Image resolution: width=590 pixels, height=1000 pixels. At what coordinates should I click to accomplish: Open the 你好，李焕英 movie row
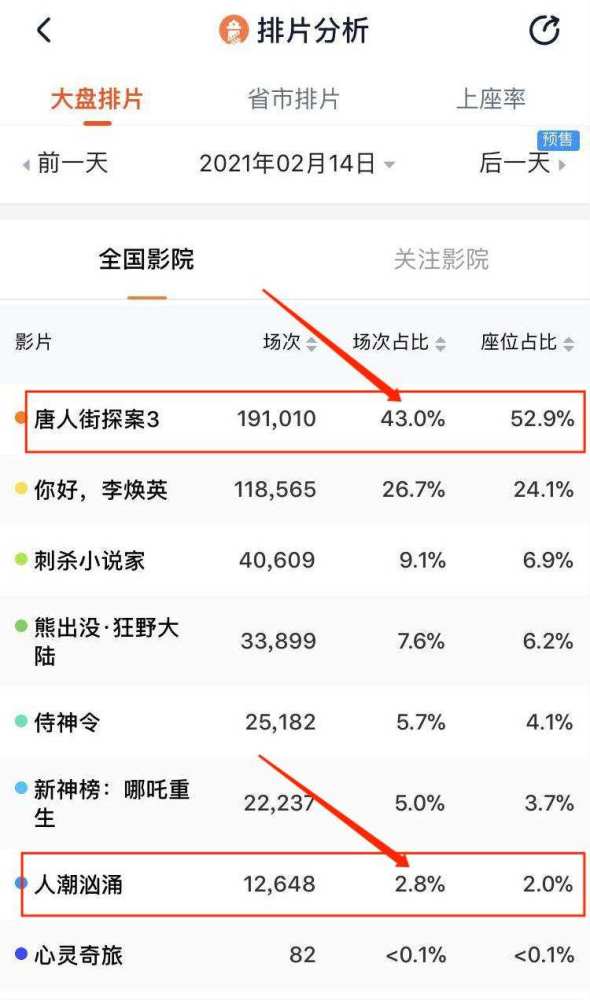point(295,490)
